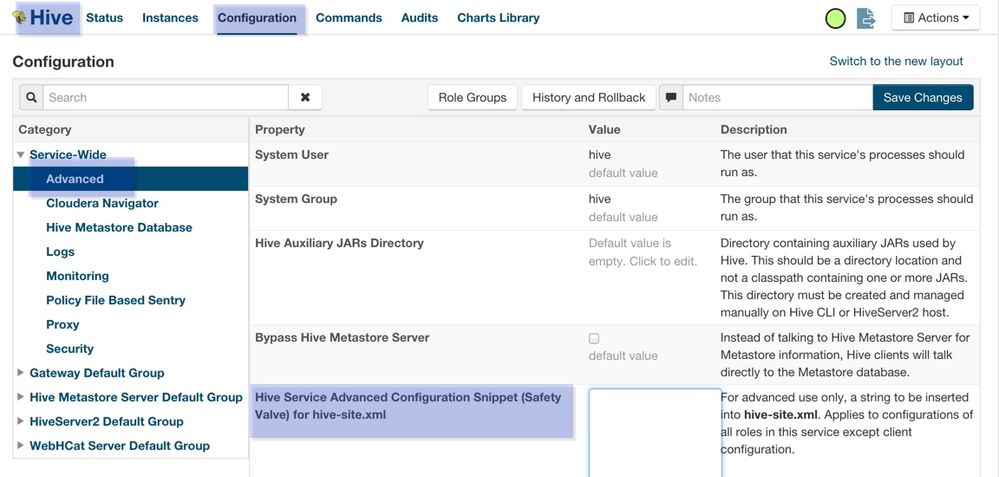The width and height of the screenshot is (999, 477).
Task: Open the Charts Library tab
Action: point(498,18)
